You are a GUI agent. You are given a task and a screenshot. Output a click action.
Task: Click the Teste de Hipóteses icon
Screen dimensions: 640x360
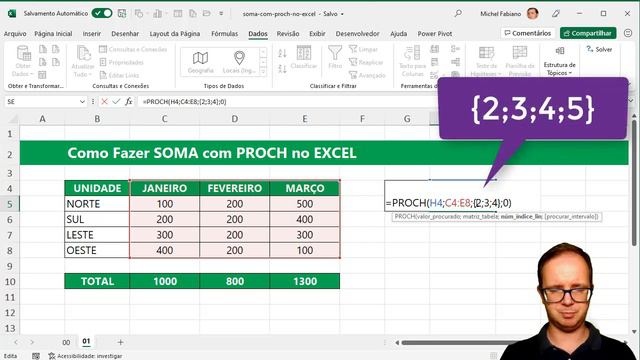click(486, 53)
